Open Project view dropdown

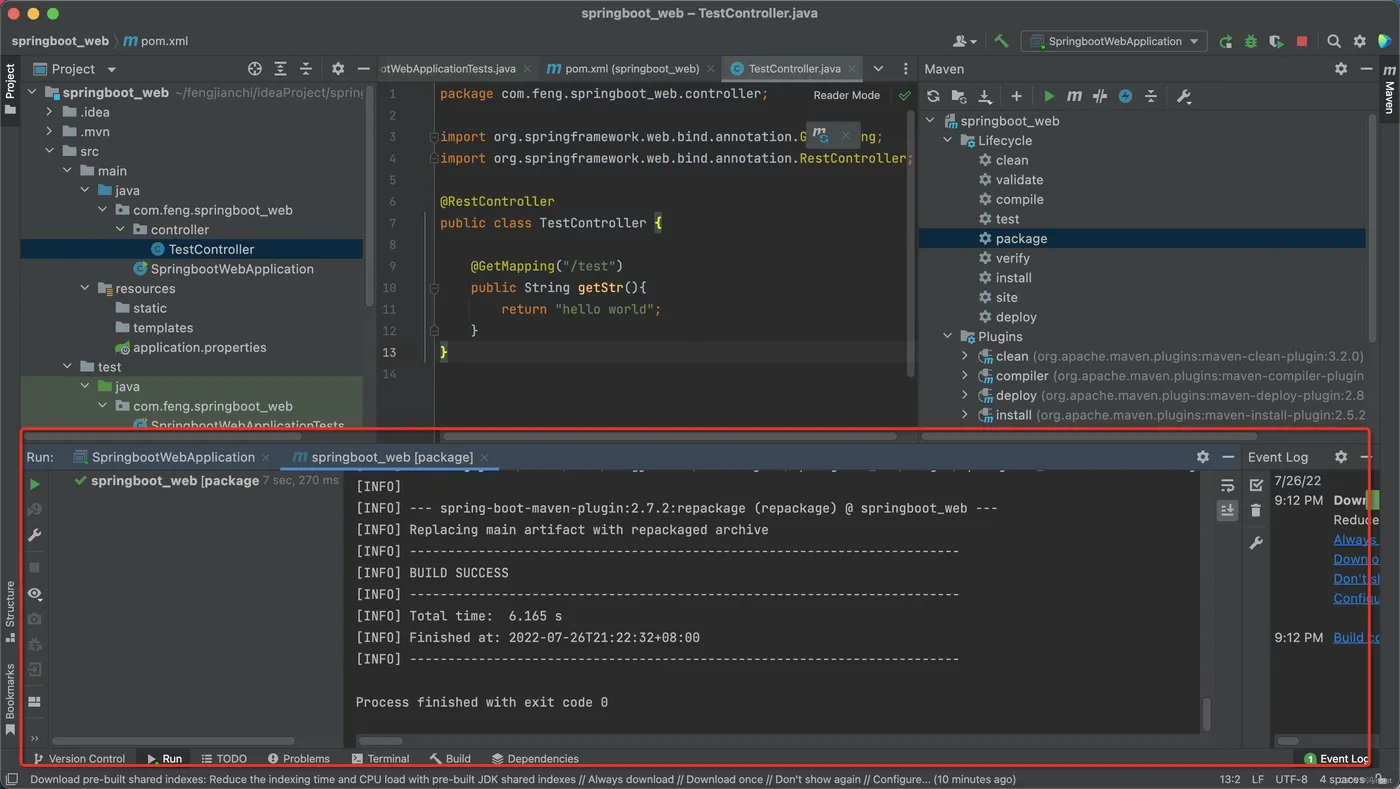pos(111,69)
